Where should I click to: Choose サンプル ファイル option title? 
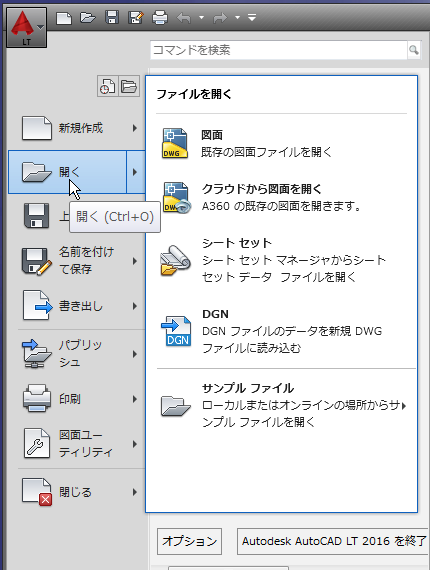point(248,388)
